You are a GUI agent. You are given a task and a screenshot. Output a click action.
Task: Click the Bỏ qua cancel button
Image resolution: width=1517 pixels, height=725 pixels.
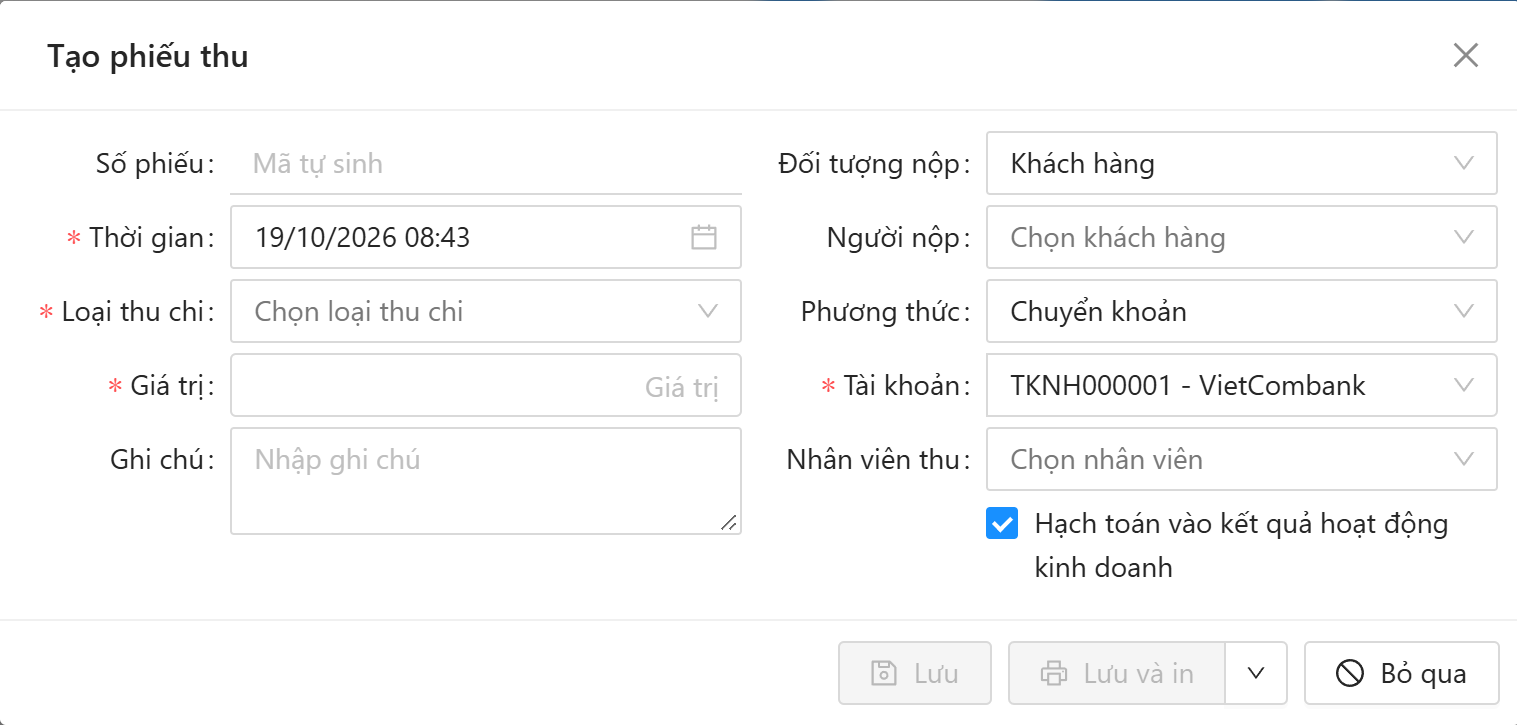pyautogui.click(x=1402, y=673)
